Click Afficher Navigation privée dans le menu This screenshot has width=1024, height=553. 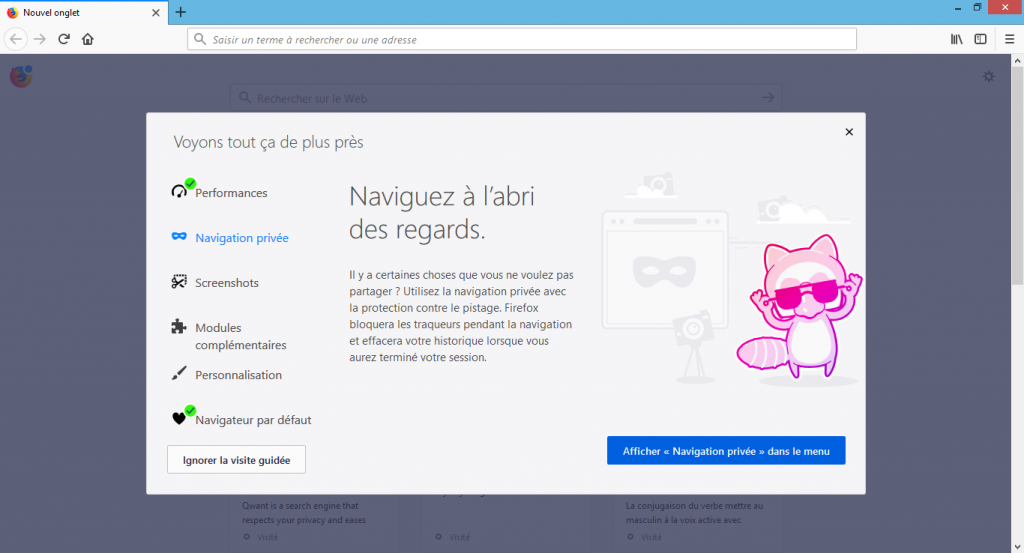[x=726, y=450]
